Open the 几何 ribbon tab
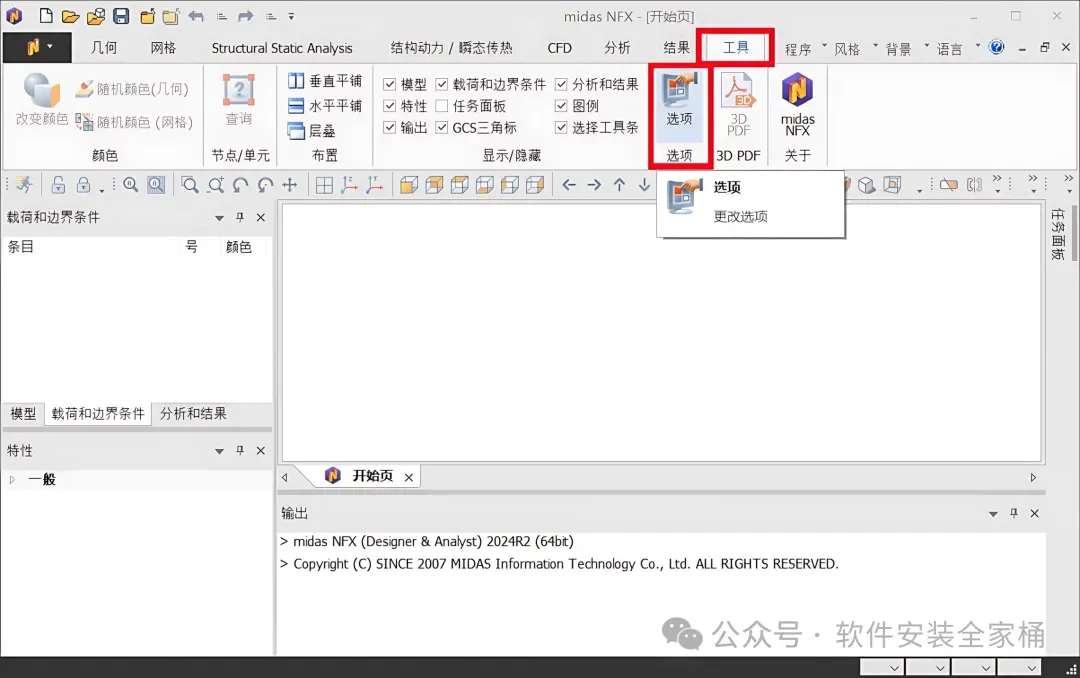The width and height of the screenshot is (1080, 678). coord(104,48)
